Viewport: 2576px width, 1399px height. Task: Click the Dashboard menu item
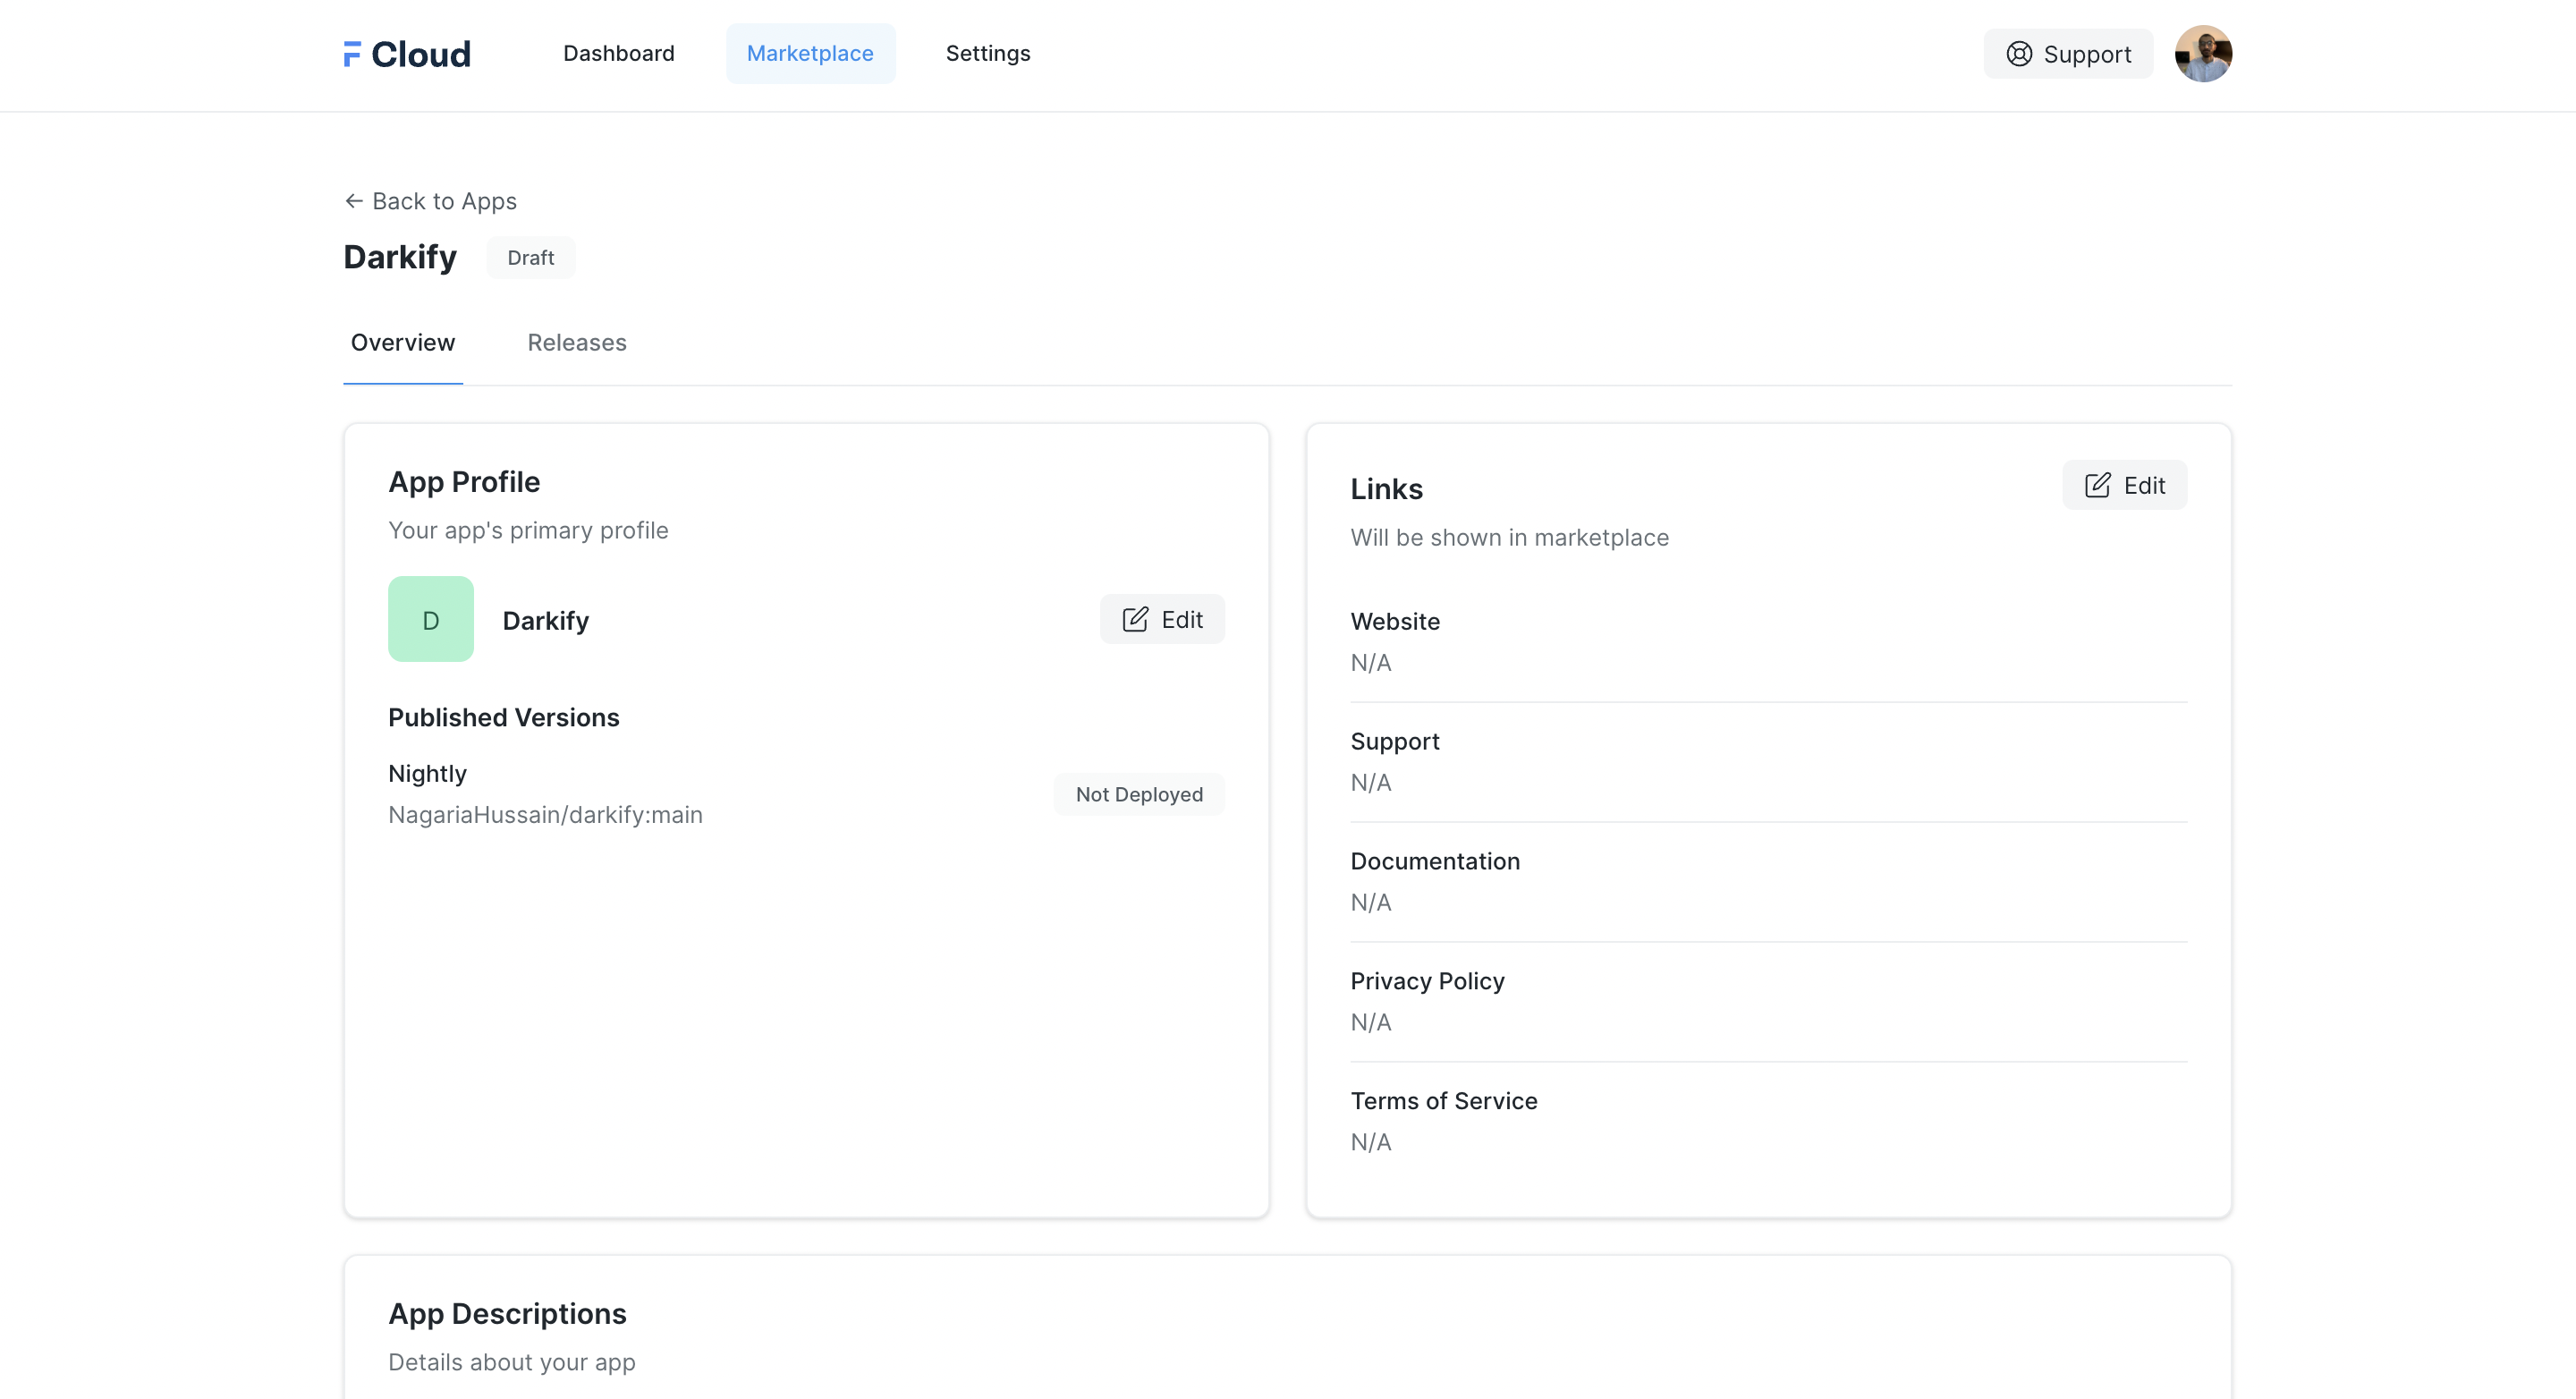(x=620, y=52)
